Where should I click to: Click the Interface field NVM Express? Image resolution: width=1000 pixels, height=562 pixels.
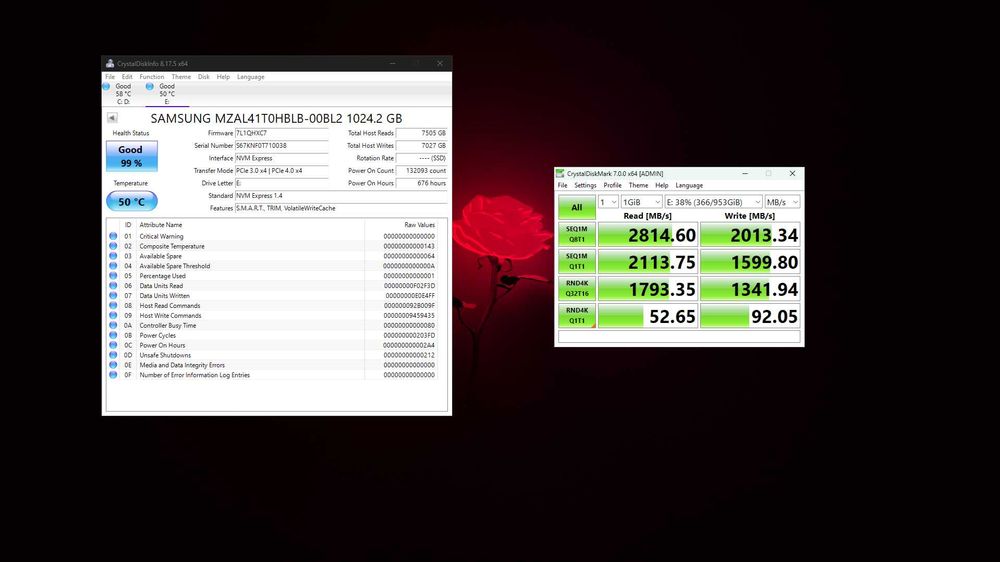281,158
